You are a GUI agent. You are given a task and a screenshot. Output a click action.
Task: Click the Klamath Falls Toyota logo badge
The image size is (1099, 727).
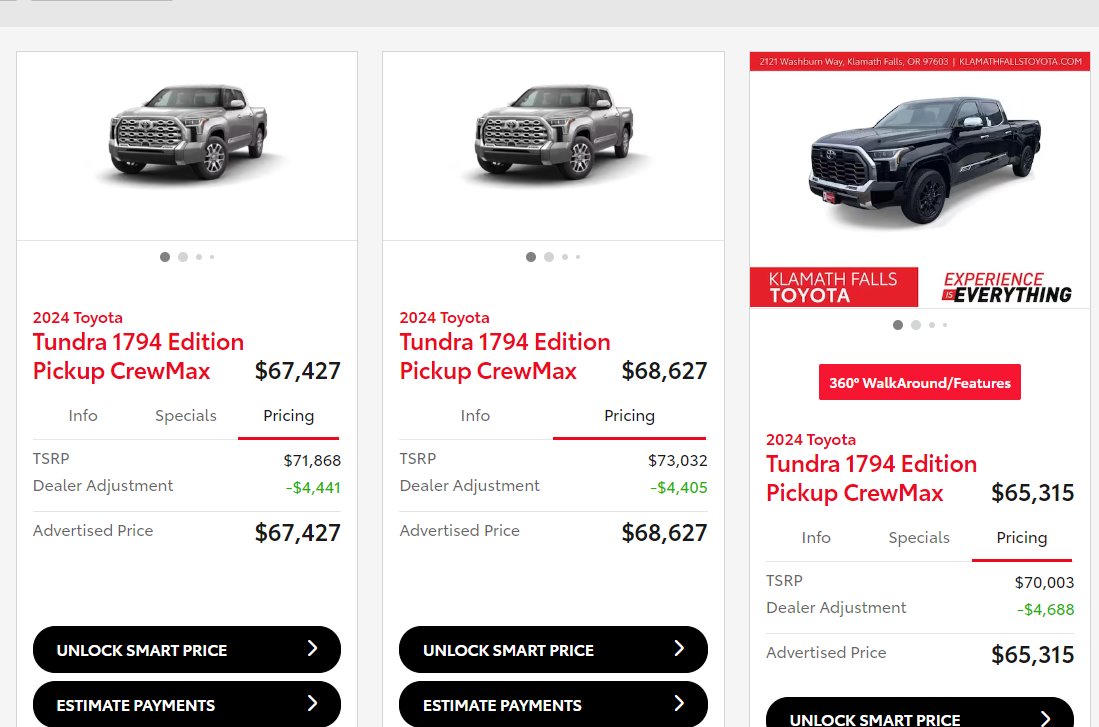tap(833, 287)
